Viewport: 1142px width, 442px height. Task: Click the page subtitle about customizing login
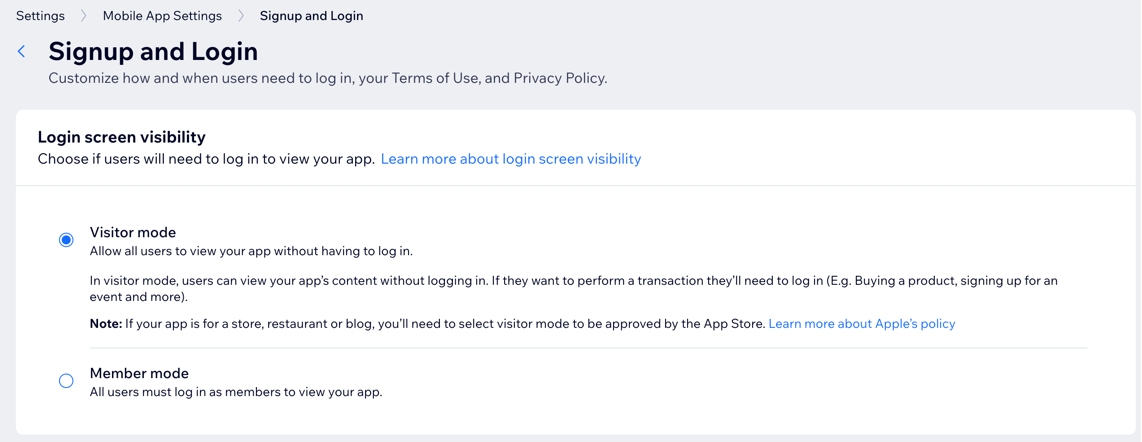[x=327, y=78]
